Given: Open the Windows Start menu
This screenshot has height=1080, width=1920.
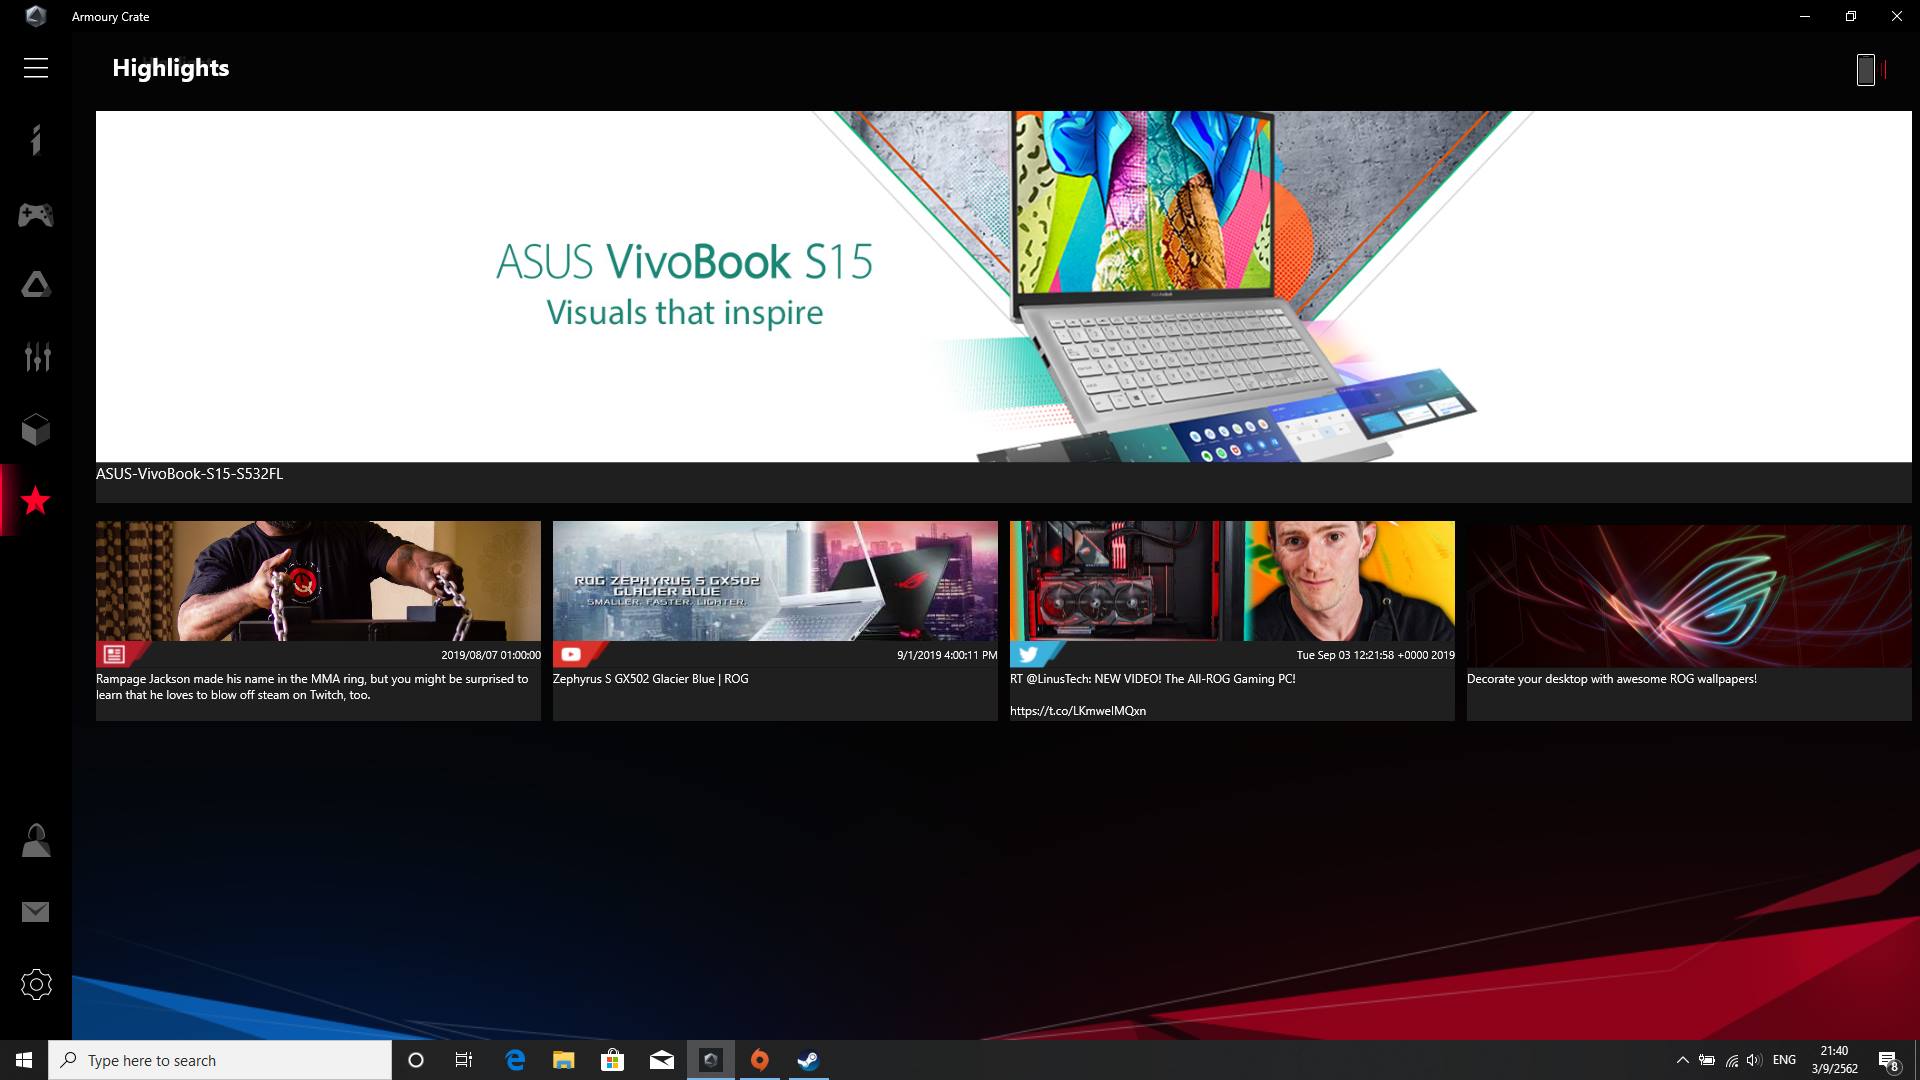Looking at the screenshot, I should pyautogui.click(x=24, y=1060).
